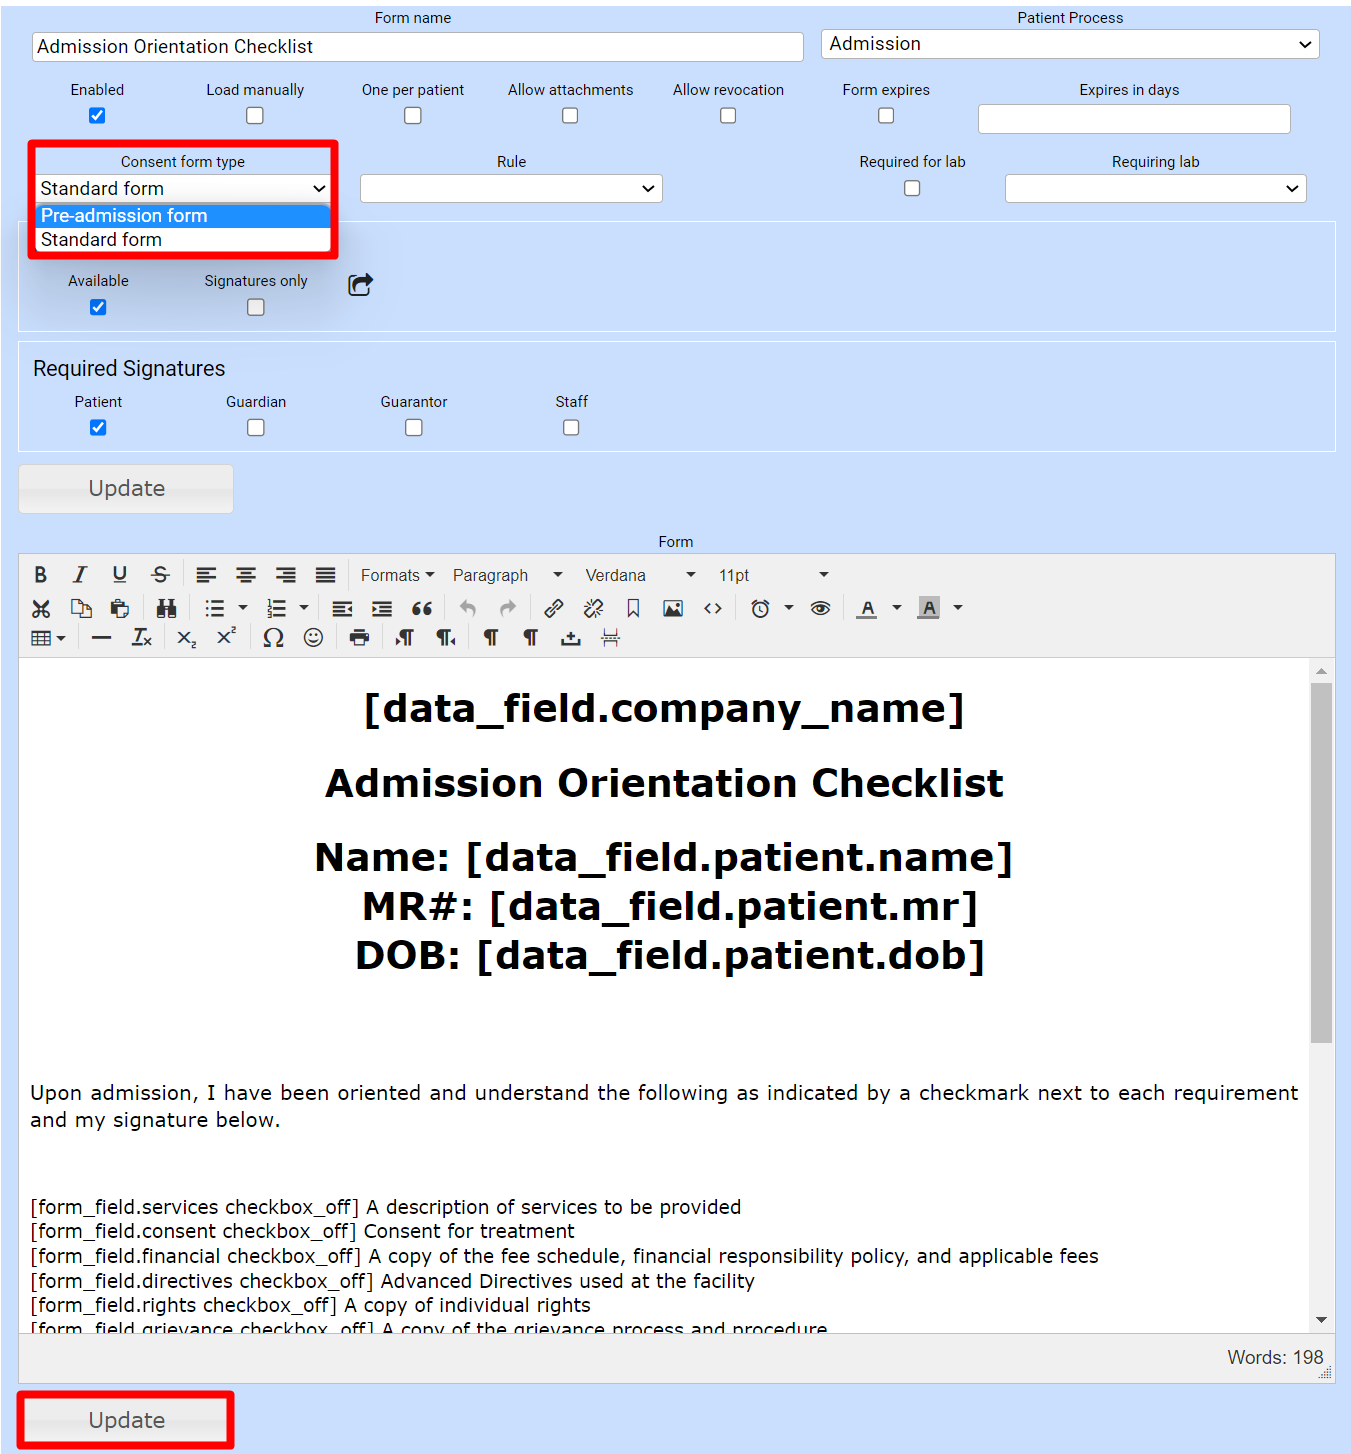This screenshot has width=1351, height=1454.
Task: Select the Blockquote icon
Action: (x=421, y=608)
